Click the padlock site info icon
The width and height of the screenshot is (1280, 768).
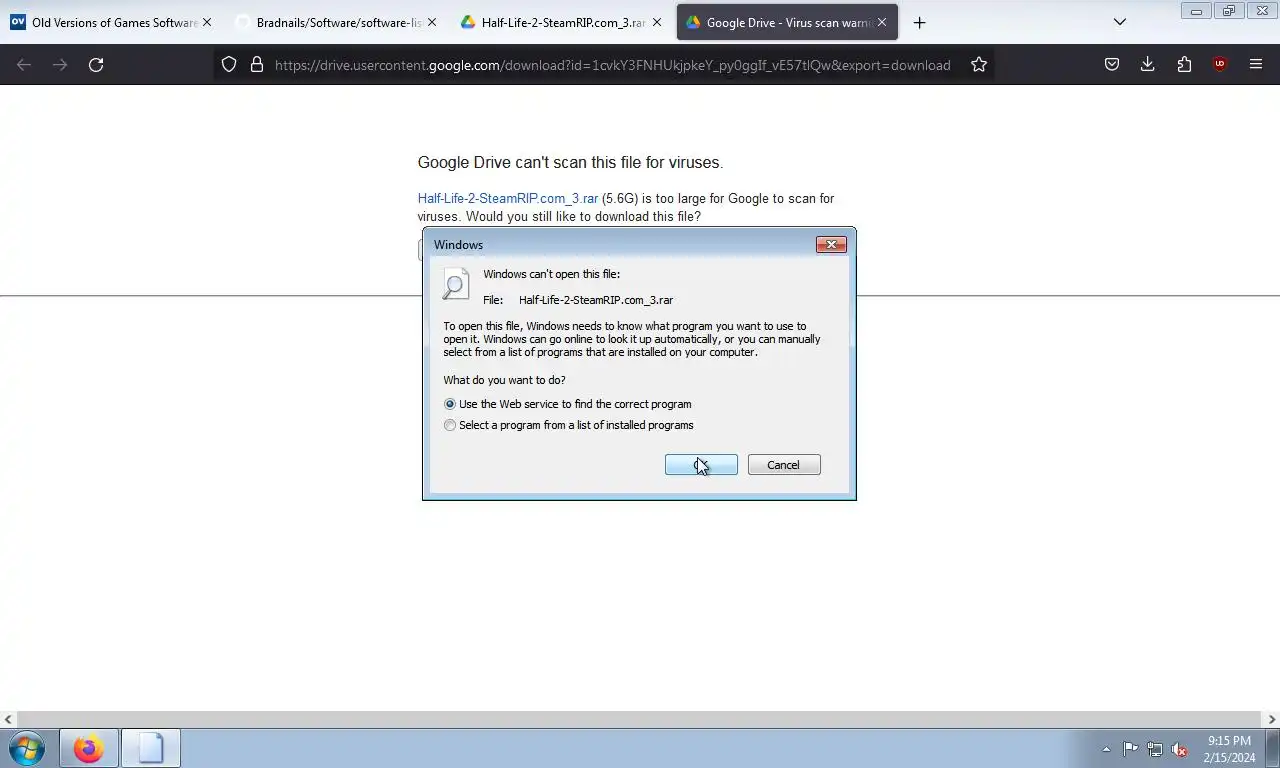point(257,64)
